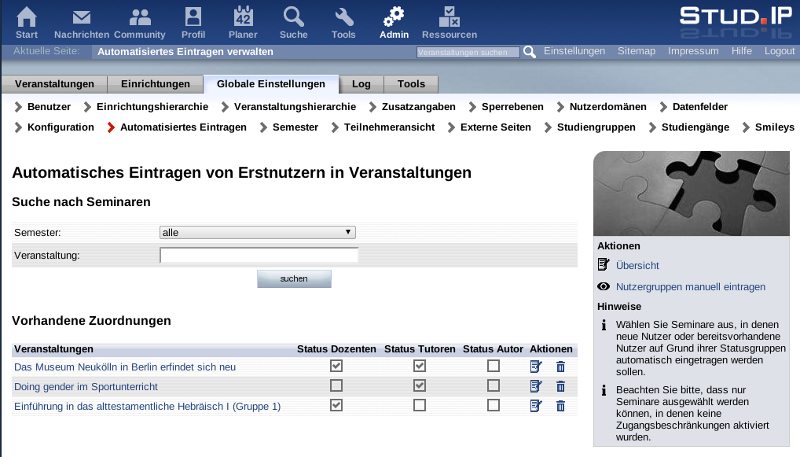This screenshot has height=457, width=800.
Task: Check Status Tutoren for 'Einführung in das alttestamentliche Hebräisch'
Action: point(419,405)
